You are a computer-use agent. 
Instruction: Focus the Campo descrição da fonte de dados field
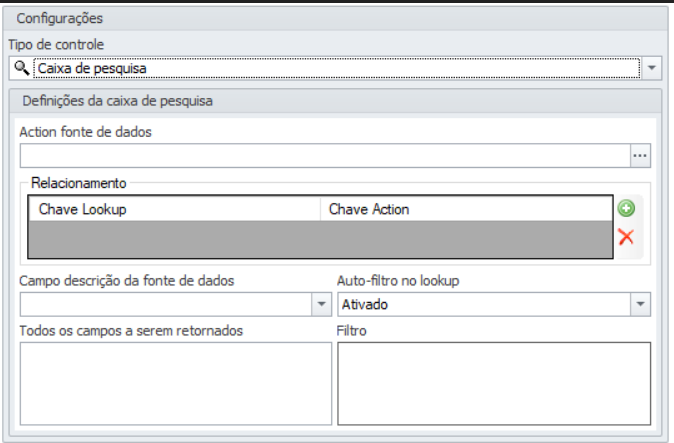click(x=165, y=303)
